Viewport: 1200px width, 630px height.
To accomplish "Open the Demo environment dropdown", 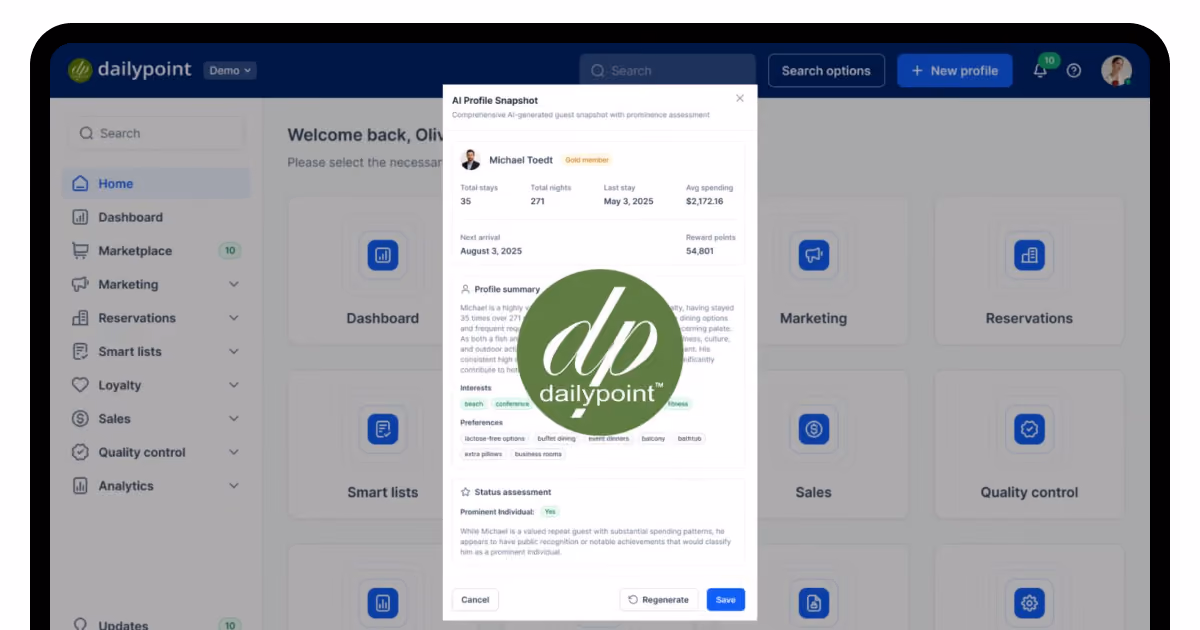I will tap(230, 71).
